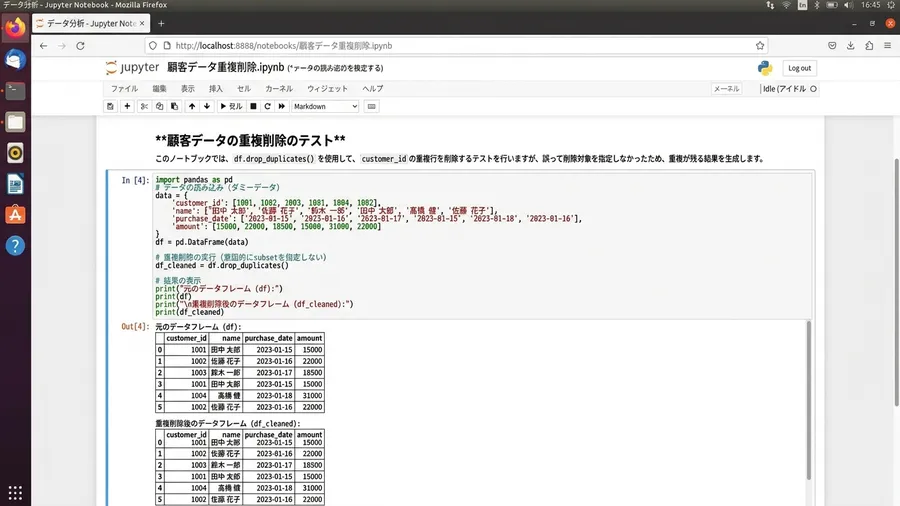This screenshot has width=900, height=506.
Task: Restart the kernel with circular arrow icon
Action: pyautogui.click(x=267, y=106)
